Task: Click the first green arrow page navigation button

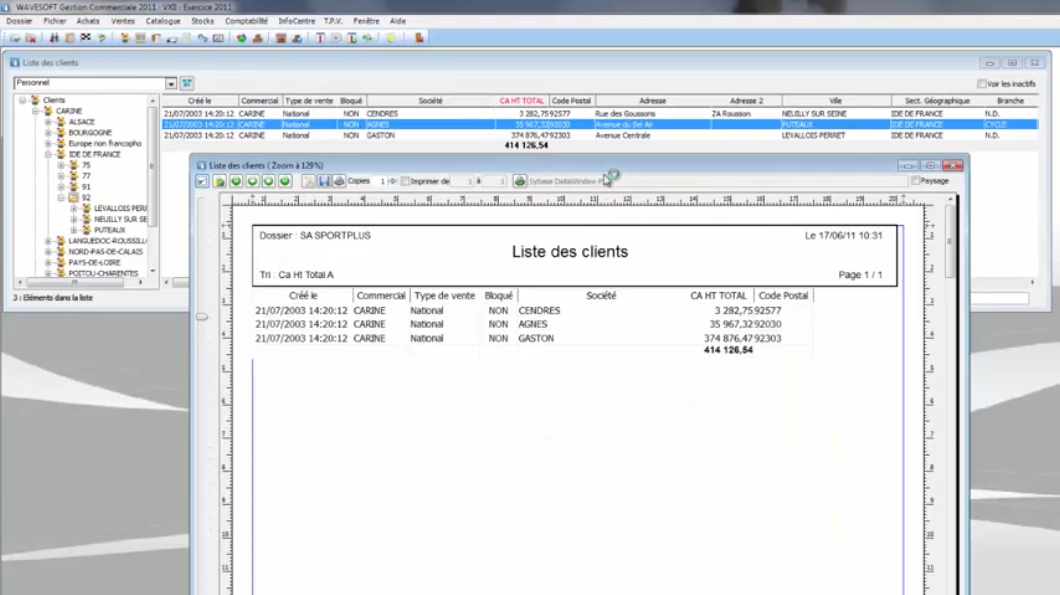Action: (x=236, y=181)
